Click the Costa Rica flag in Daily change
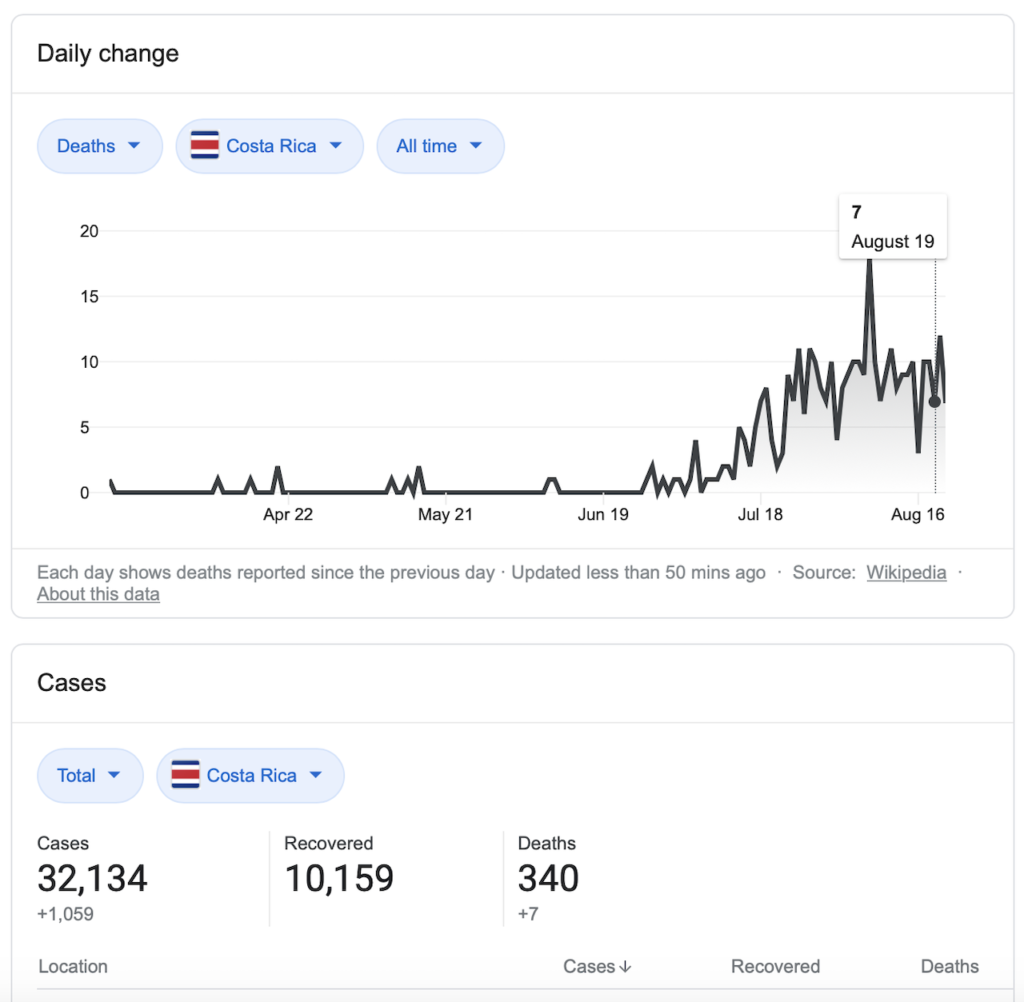 pos(204,146)
